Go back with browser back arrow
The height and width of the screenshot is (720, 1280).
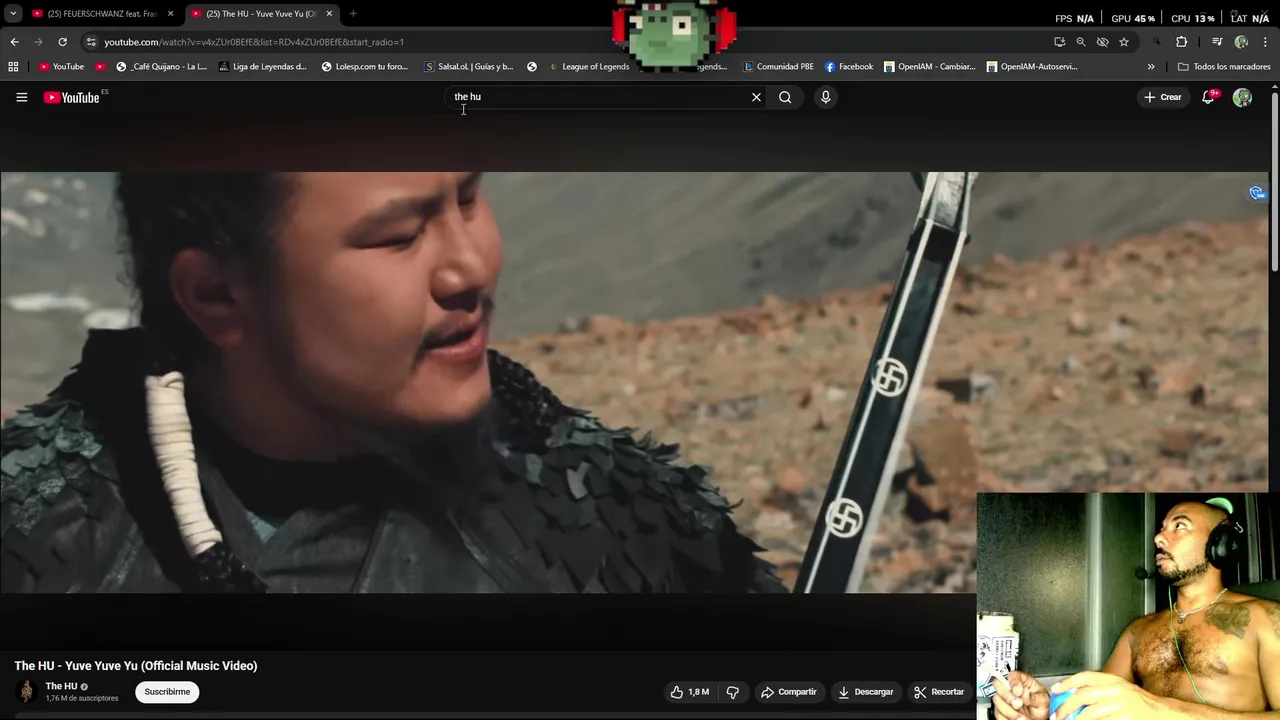click(14, 42)
